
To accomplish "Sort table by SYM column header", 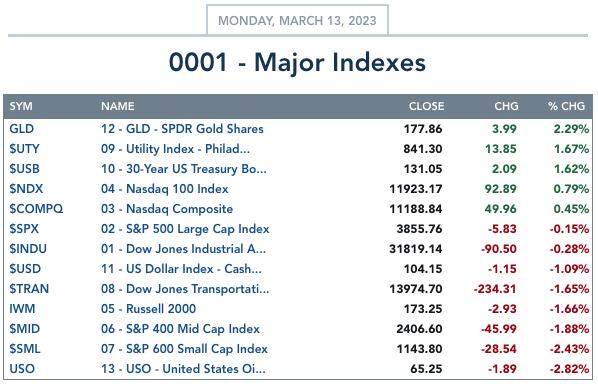I will tap(21, 106).
